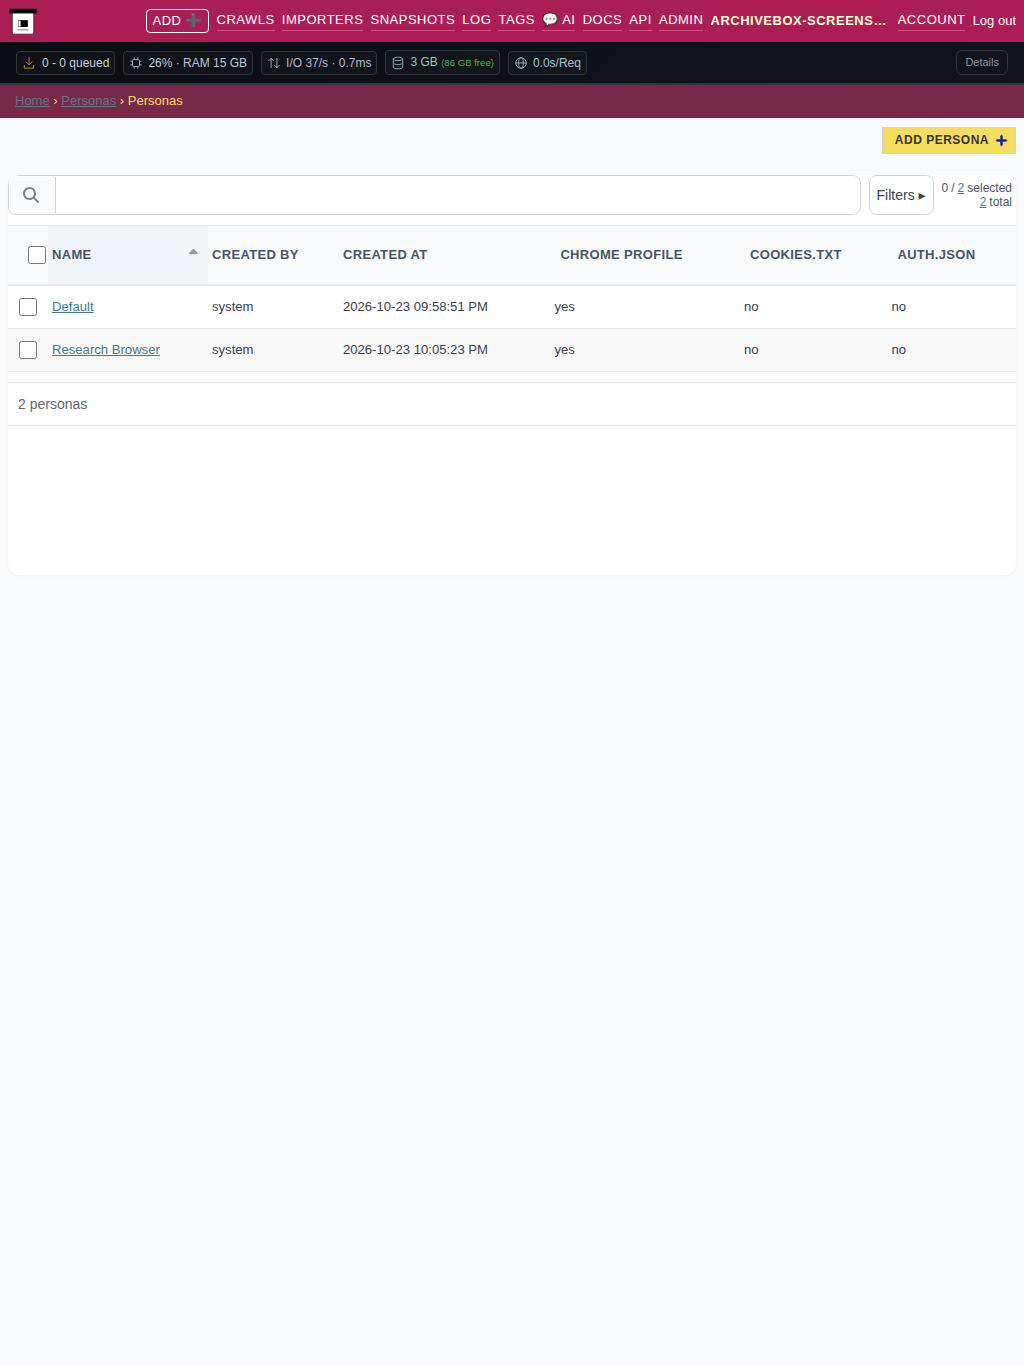Image resolution: width=1024 pixels, height=1366 pixels.
Task: Open the Account page
Action: 931,20
